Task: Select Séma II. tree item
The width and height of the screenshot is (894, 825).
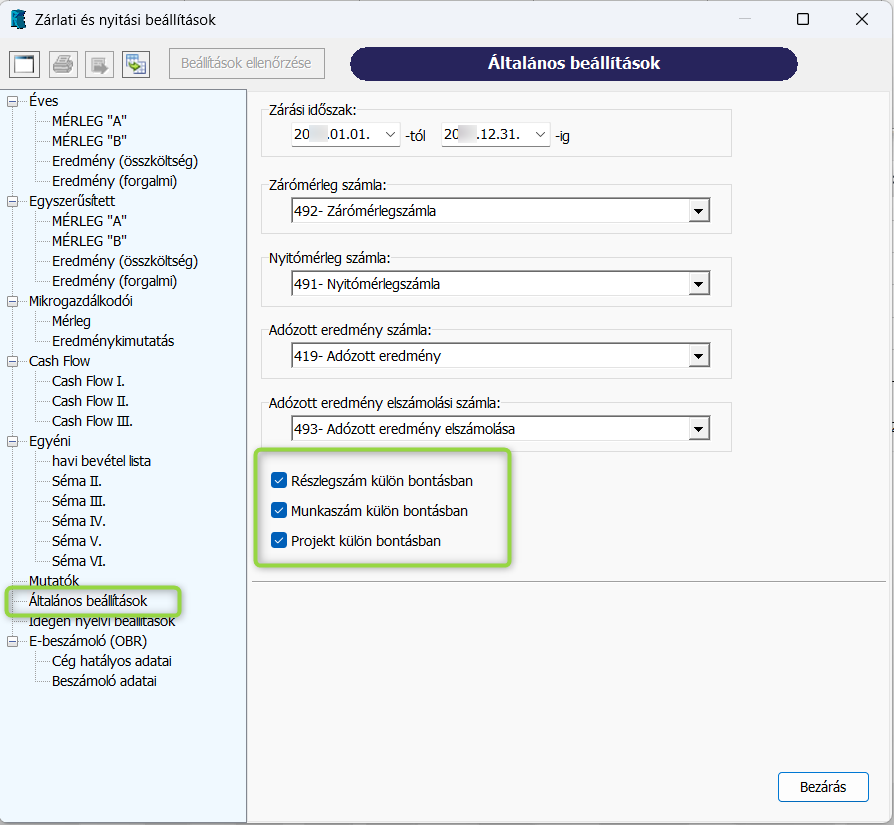Action: coord(77,481)
